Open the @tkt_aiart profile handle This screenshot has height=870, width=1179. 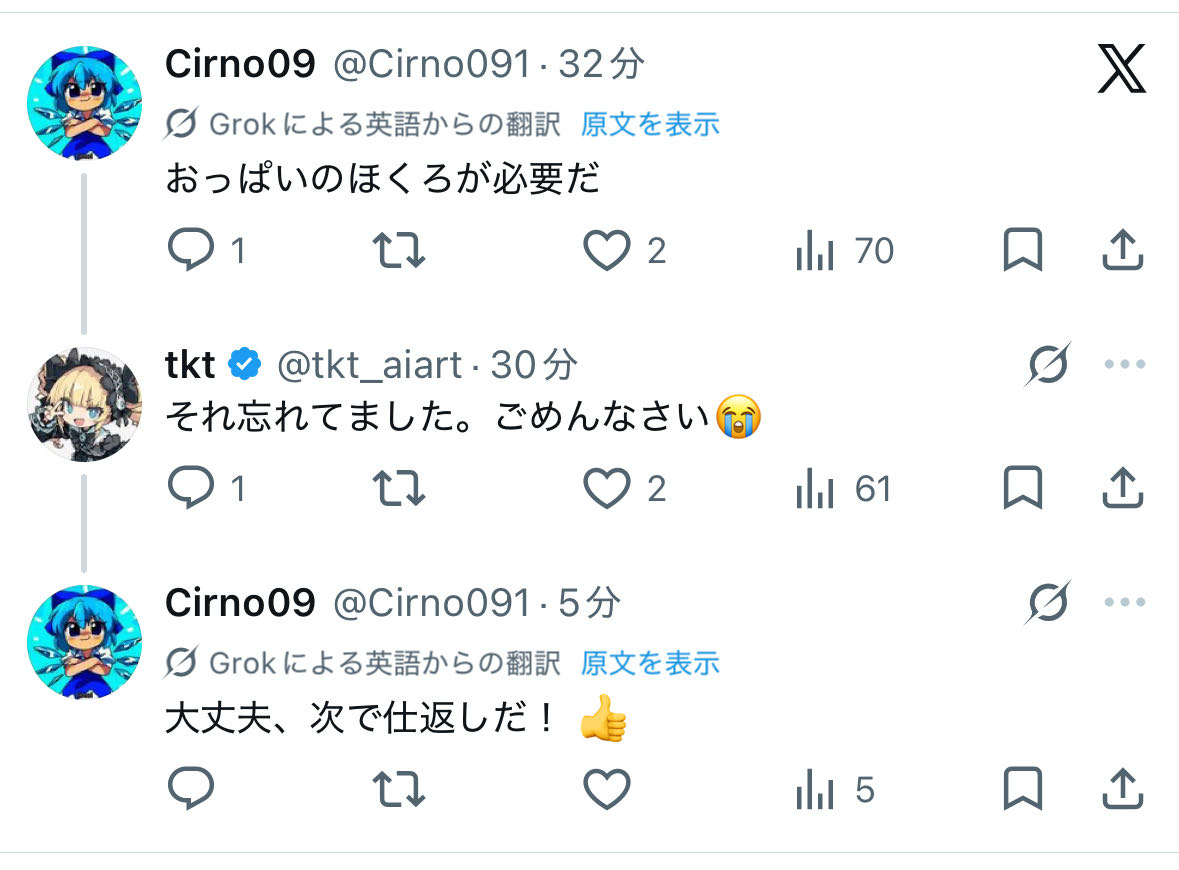pos(368,366)
